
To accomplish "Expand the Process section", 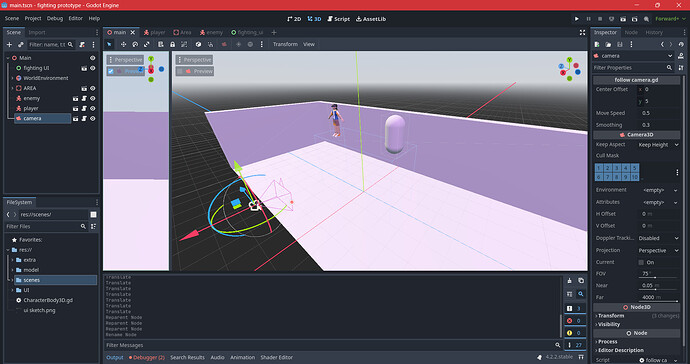I will click(x=636, y=342).
